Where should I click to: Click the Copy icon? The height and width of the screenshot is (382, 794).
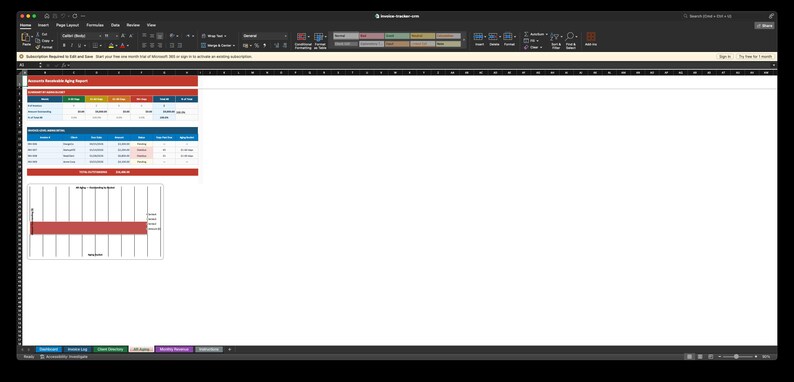tap(38, 41)
